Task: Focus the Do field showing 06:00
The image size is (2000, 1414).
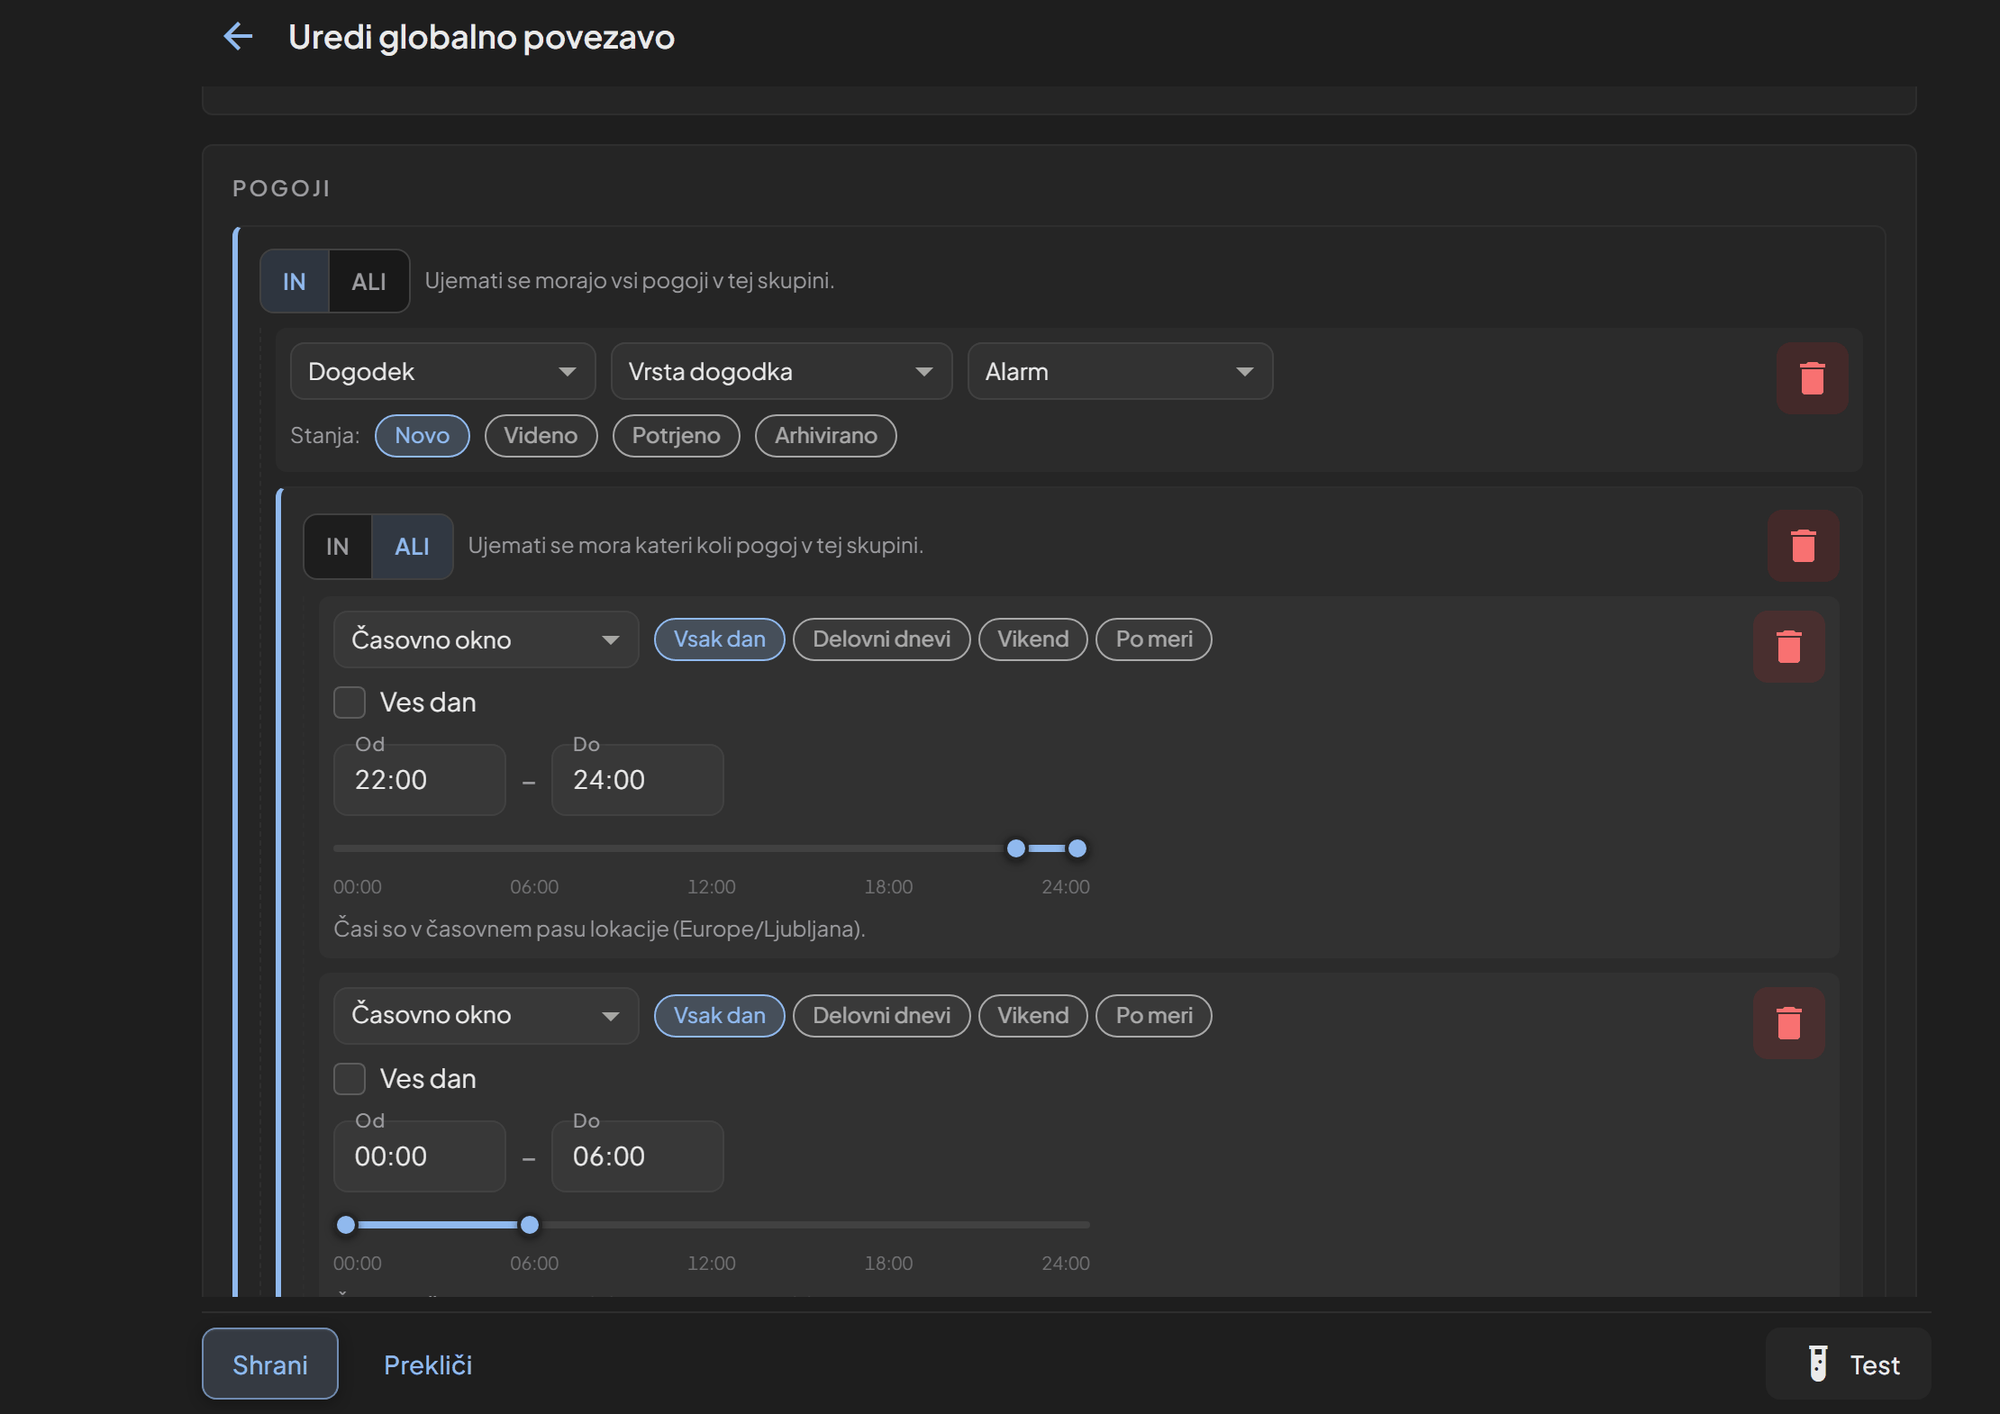Action: (638, 1156)
